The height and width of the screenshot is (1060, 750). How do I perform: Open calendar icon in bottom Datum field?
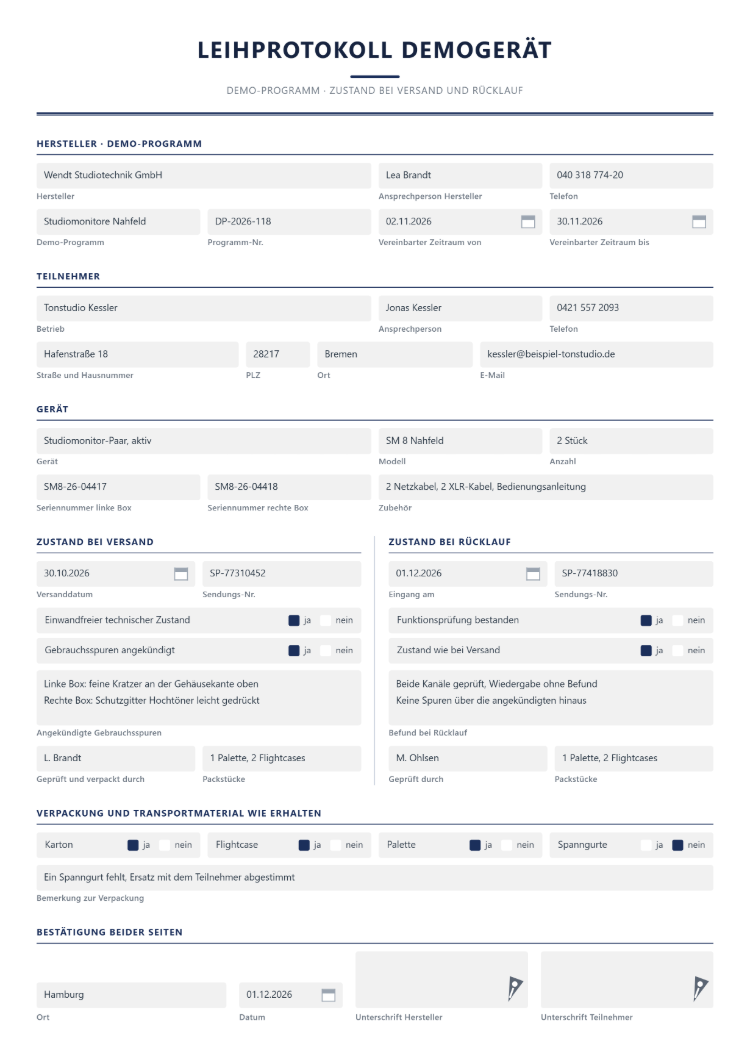328,995
